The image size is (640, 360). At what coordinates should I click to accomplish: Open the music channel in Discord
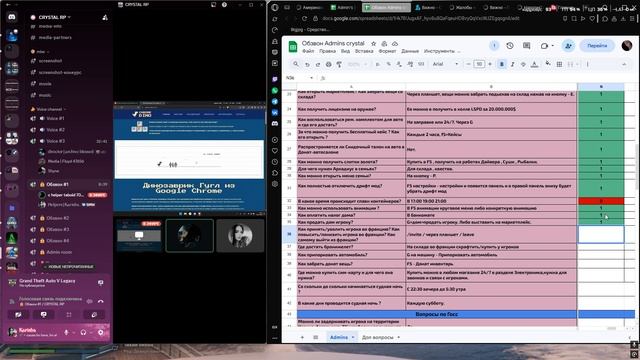(x=45, y=95)
